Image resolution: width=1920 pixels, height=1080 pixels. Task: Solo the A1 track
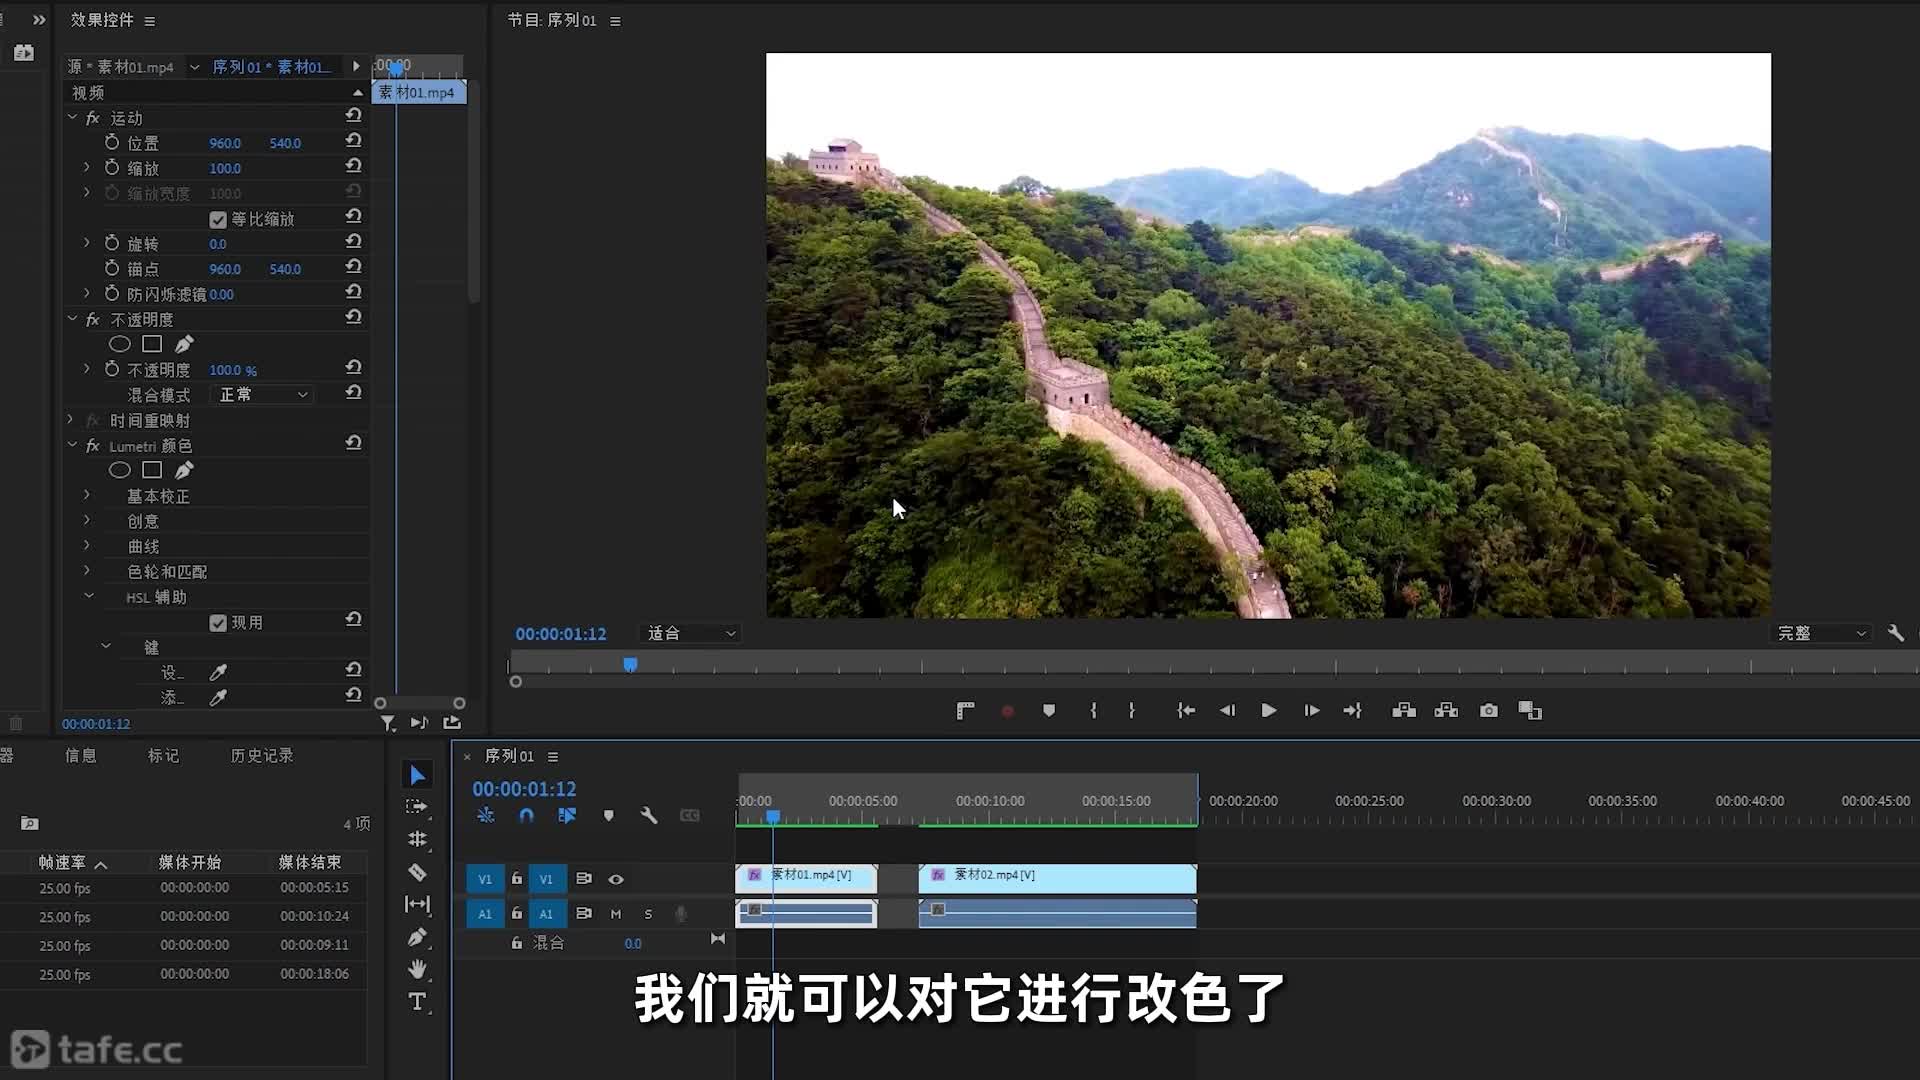coord(648,914)
